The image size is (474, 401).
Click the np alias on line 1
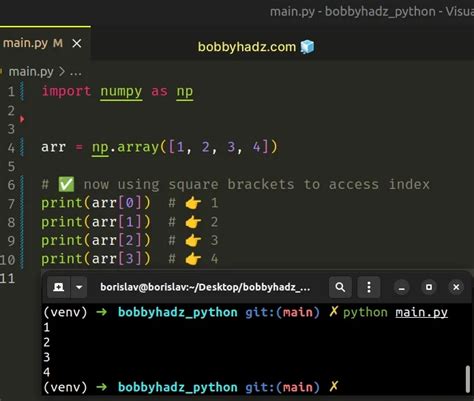pyautogui.click(x=185, y=92)
